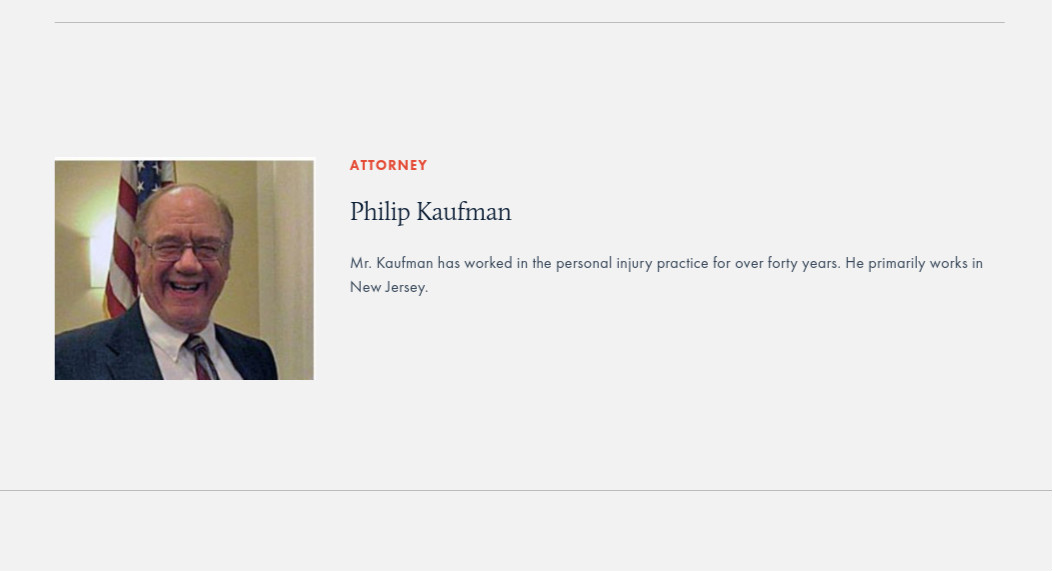This screenshot has height=571, width=1052.
Task: Click "Mr. Kaufman" starting the bio
Action: [x=391, y=263]
